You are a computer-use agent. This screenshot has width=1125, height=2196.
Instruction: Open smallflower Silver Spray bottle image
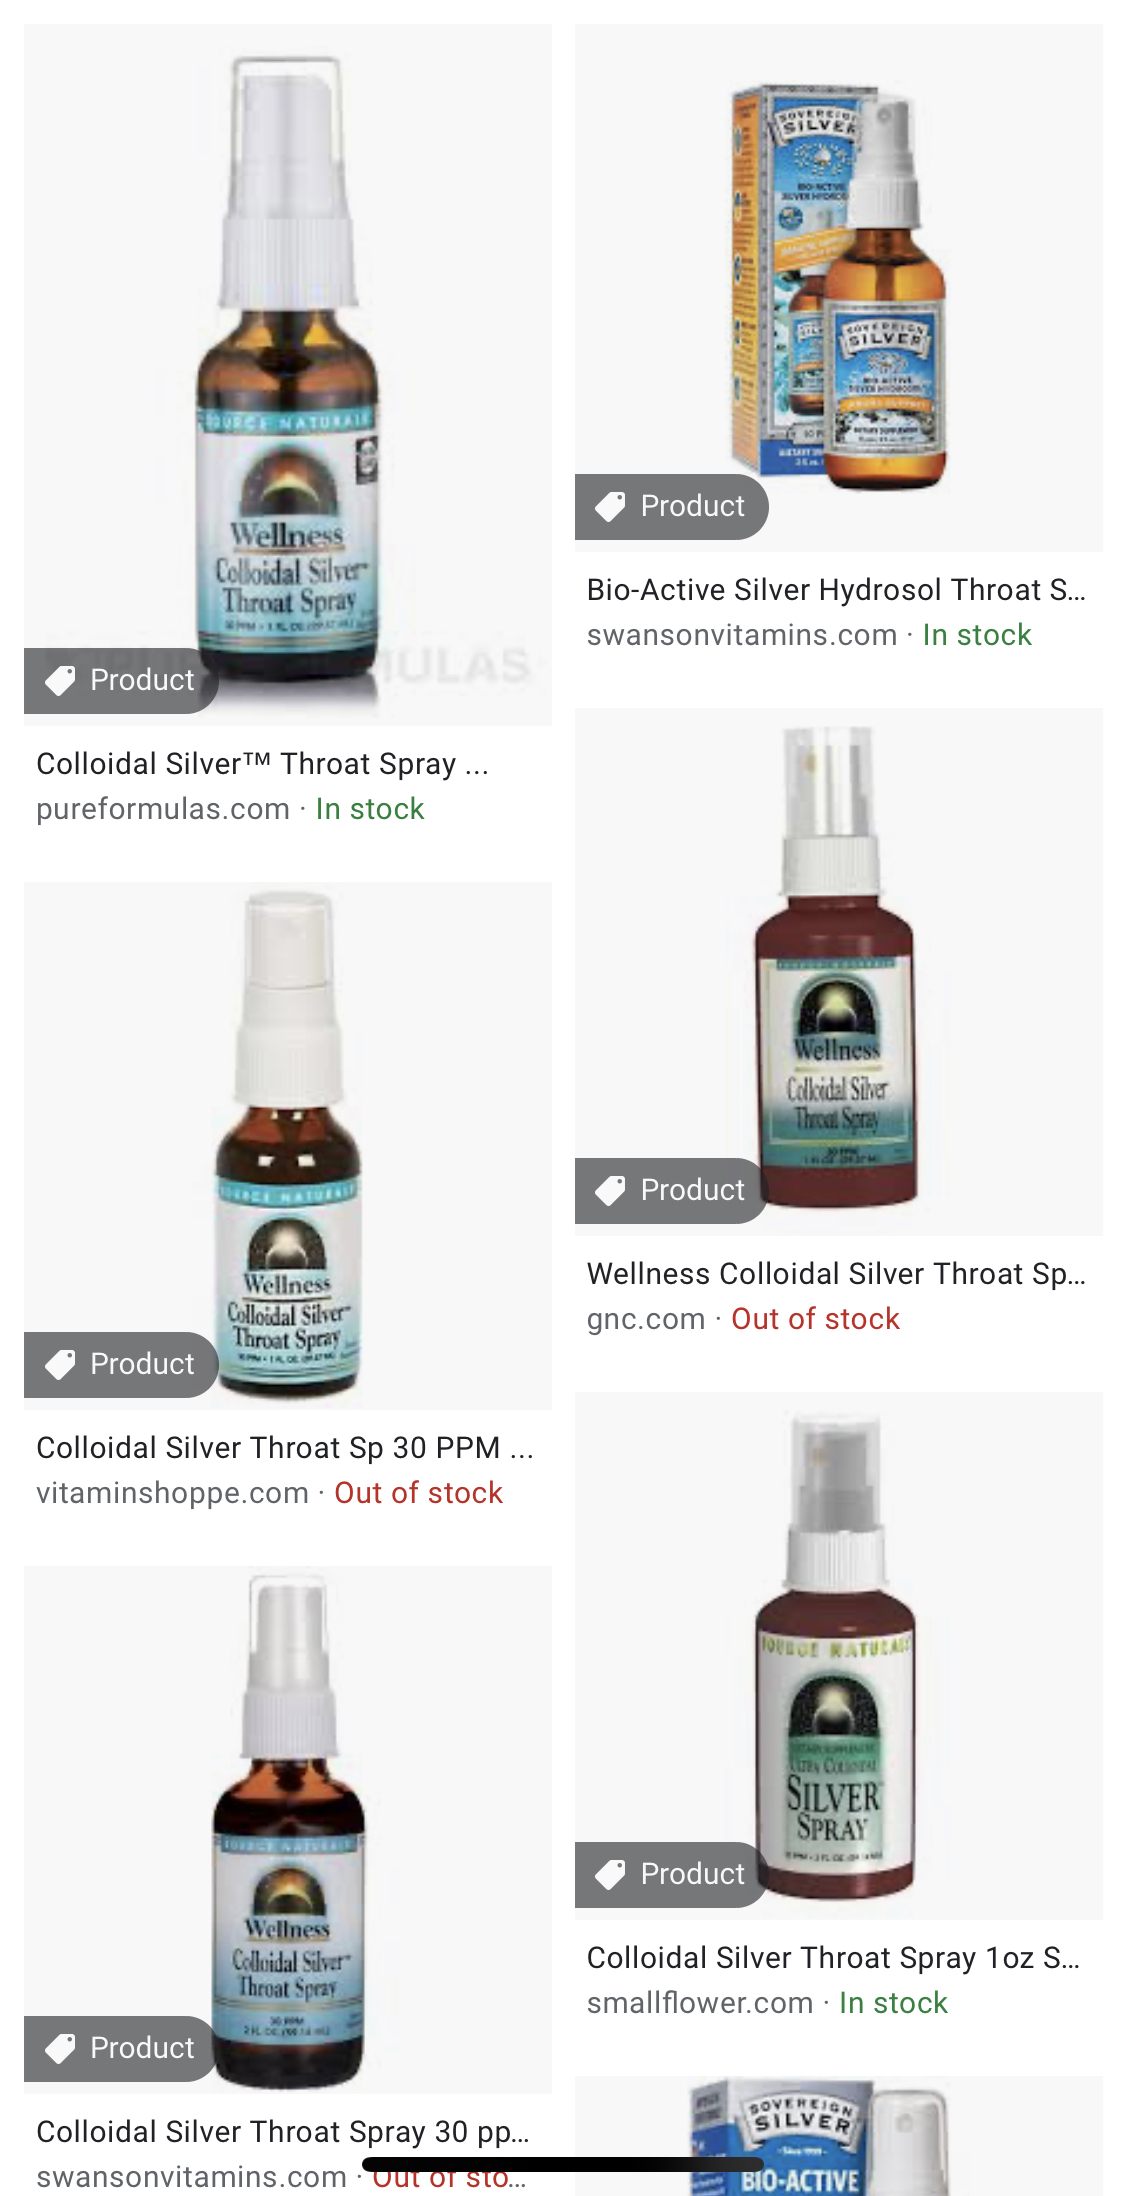coord(839,1656)
